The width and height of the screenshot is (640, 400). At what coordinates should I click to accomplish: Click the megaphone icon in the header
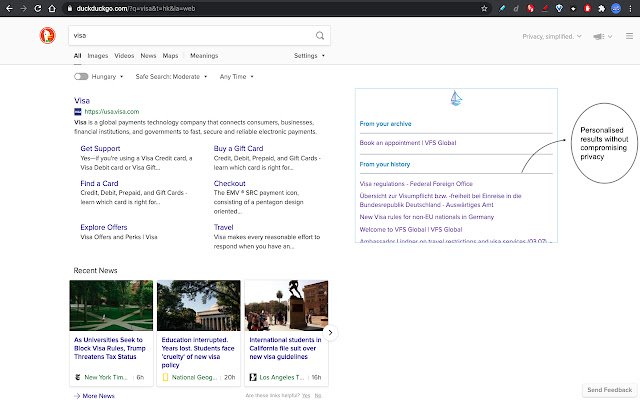(x=599, y=36)
